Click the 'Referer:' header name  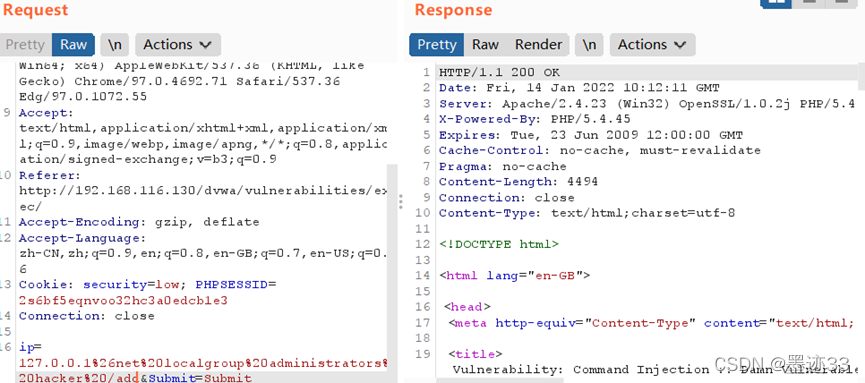pos(50,175)
